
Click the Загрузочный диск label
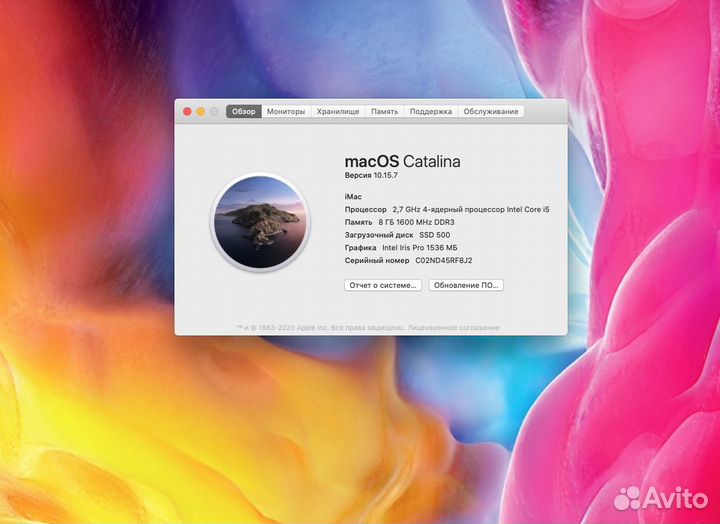coord(379,235)
